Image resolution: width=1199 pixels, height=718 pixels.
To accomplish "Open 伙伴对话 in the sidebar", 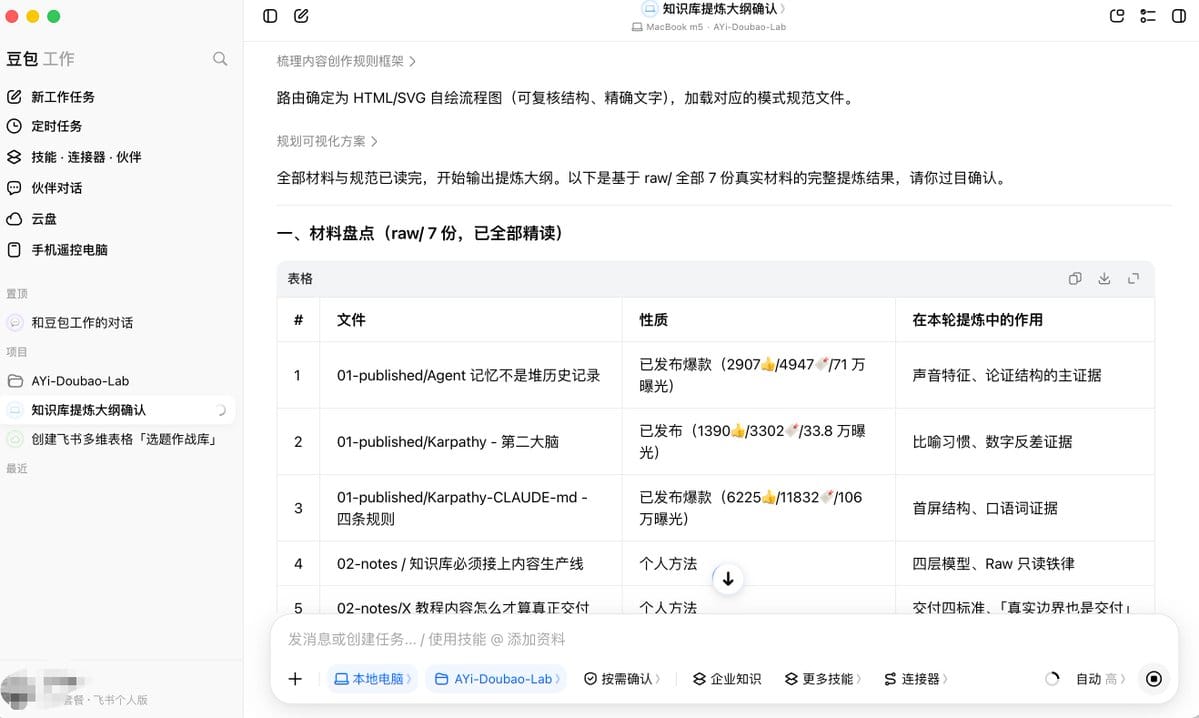I will tap(57, 188).
